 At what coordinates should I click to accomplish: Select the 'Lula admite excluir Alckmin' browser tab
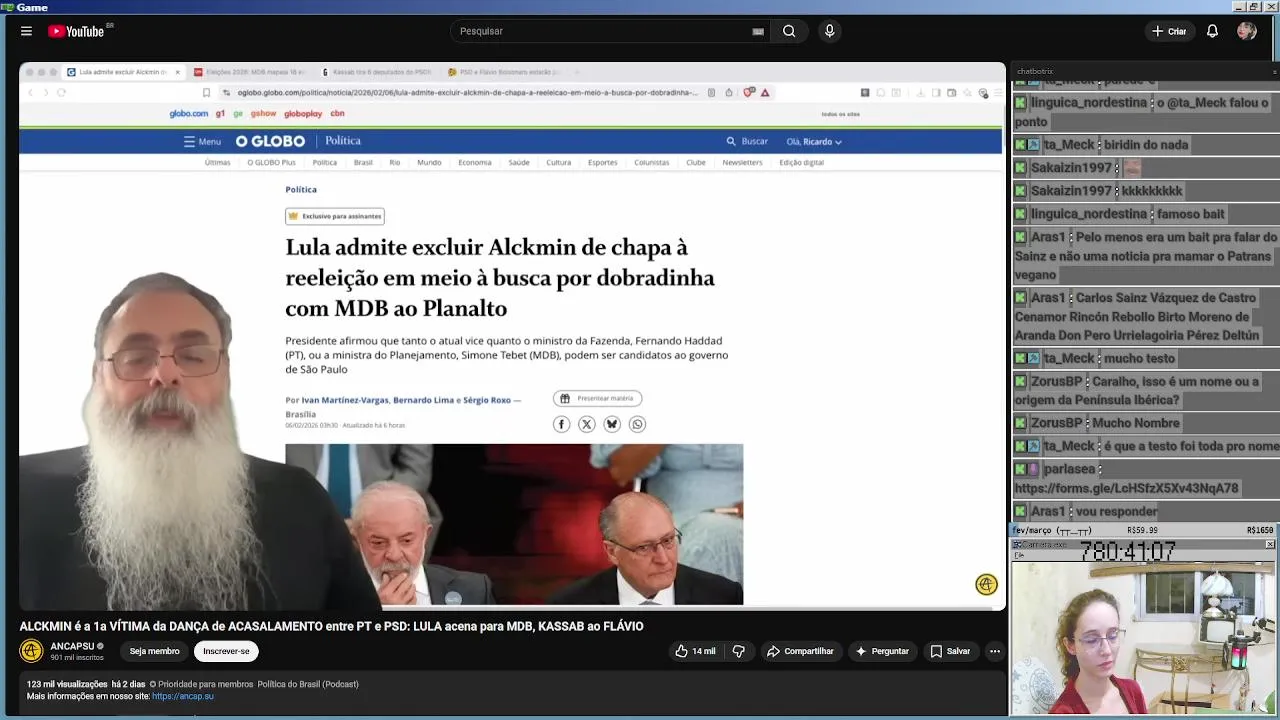[x=123, y=72]
